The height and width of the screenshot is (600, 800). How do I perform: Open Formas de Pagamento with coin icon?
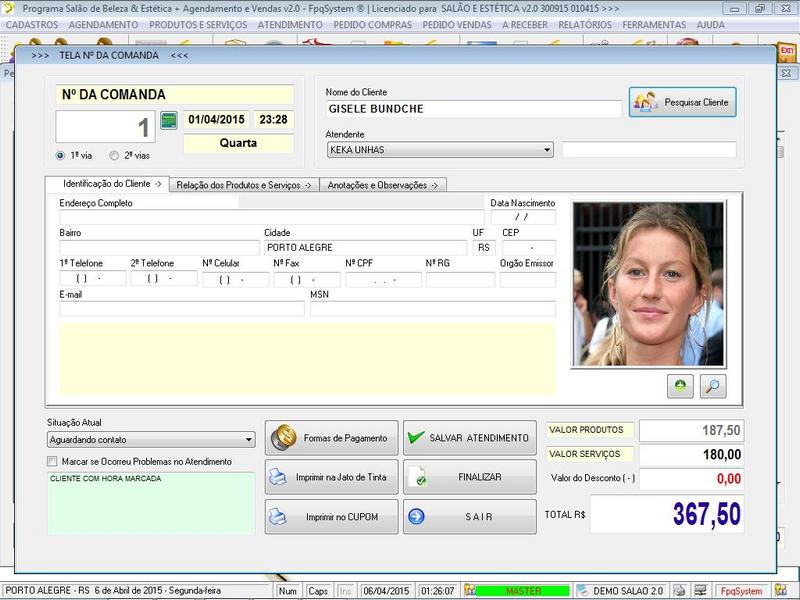pyautogui.click(x=331, y=438)
